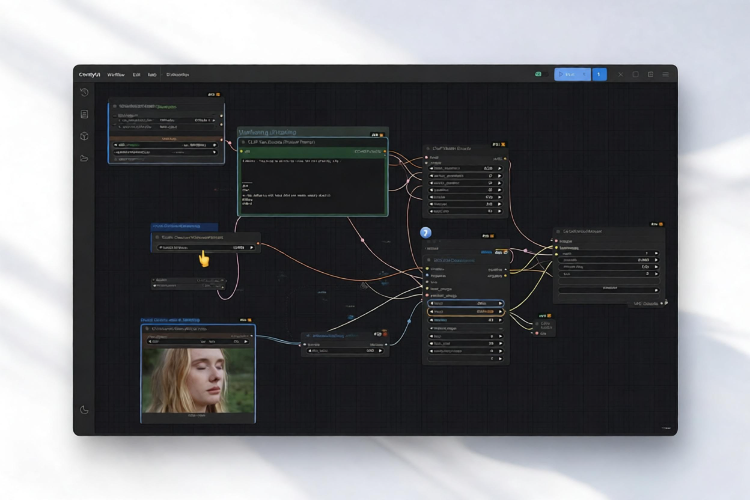Click the right arrow of the orange-highlighted field
Viewport: 750px width, 500px height.
tap(500, 311)
